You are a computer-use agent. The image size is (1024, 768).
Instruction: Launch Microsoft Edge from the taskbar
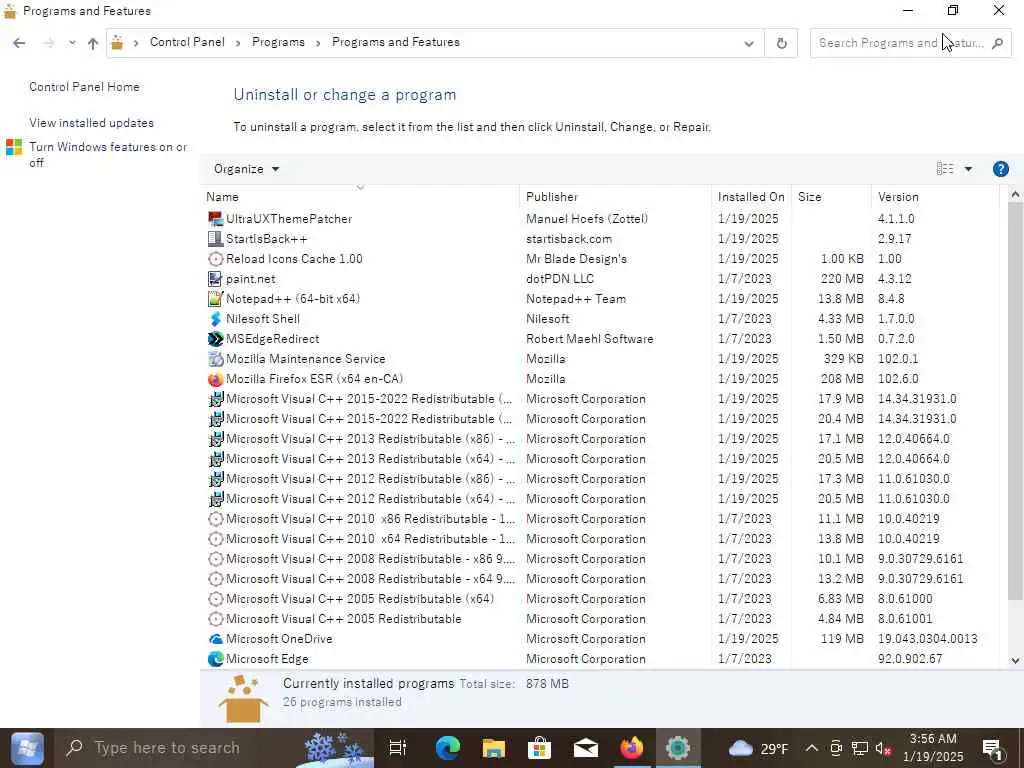point(447,748)
